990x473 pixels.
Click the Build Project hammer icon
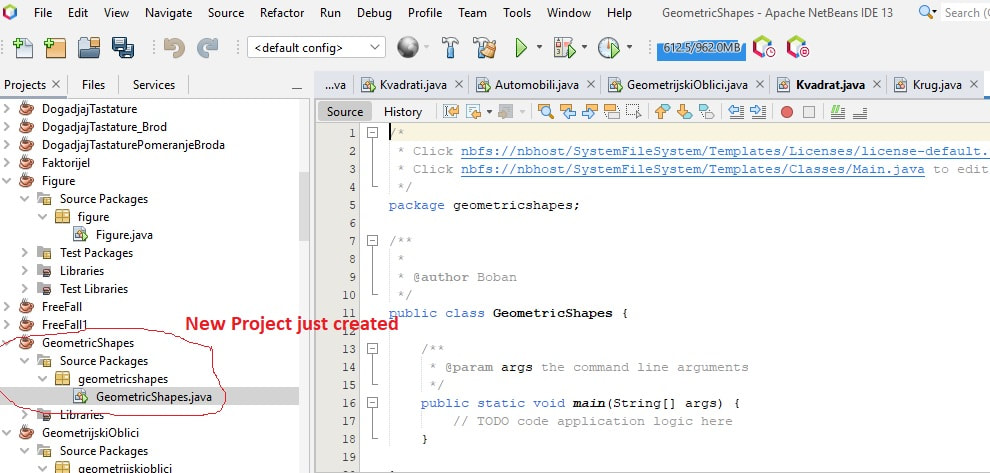coord(451,47)
